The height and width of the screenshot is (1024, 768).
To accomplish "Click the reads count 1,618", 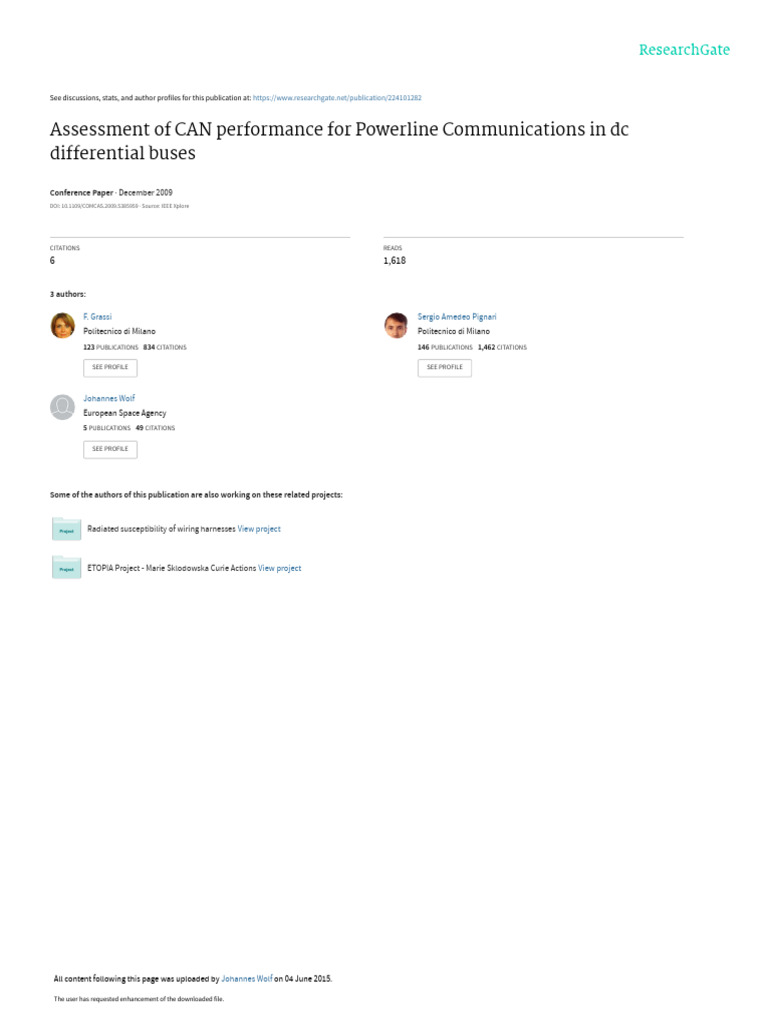I will point(394,261).
